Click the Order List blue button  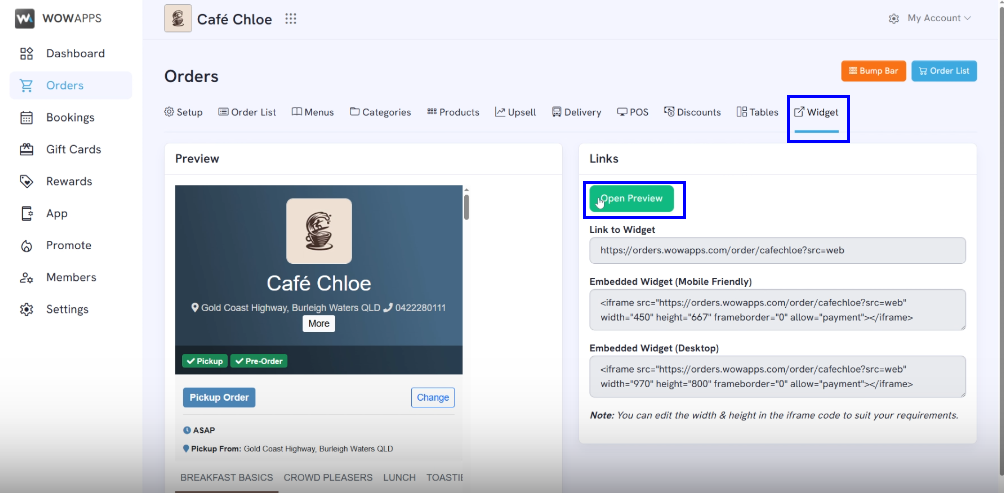click(944, 70)
